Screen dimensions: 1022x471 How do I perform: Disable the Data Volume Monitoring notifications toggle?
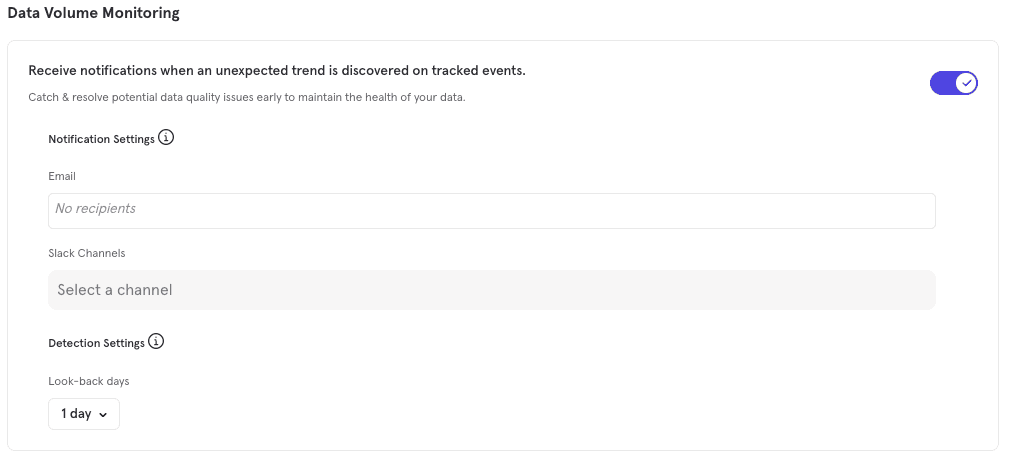tap(953, 83)
